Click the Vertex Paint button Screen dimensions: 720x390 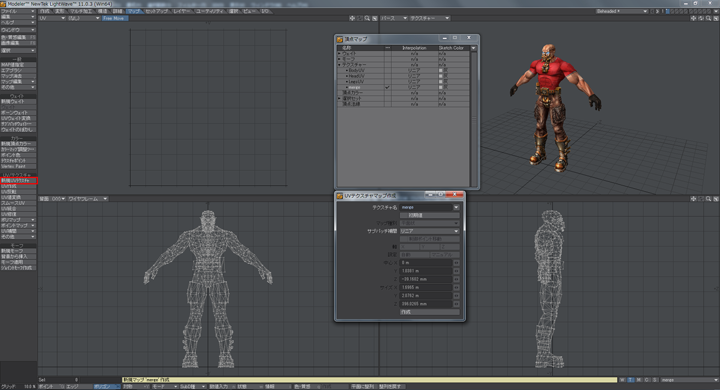point(18,166)
